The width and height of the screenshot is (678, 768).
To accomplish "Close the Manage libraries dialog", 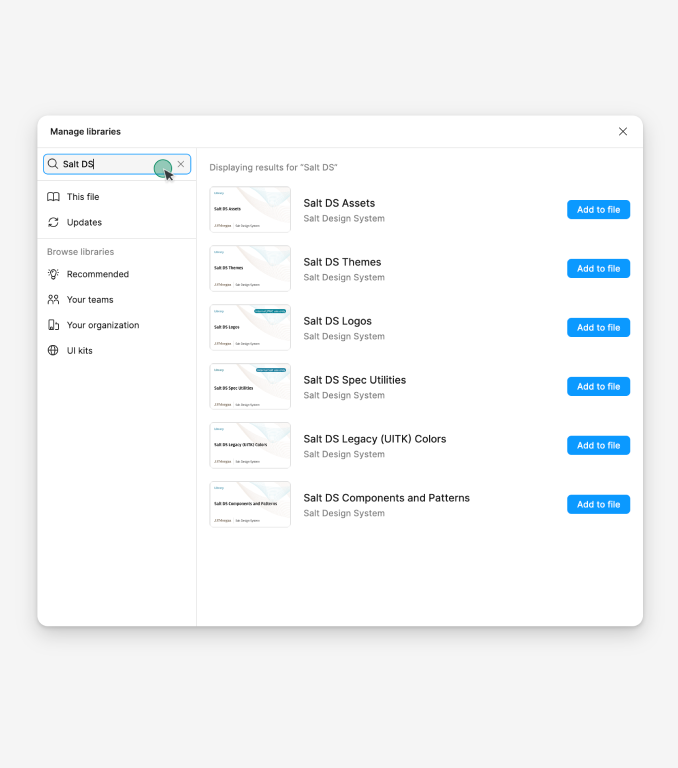I will pos(623,131).
